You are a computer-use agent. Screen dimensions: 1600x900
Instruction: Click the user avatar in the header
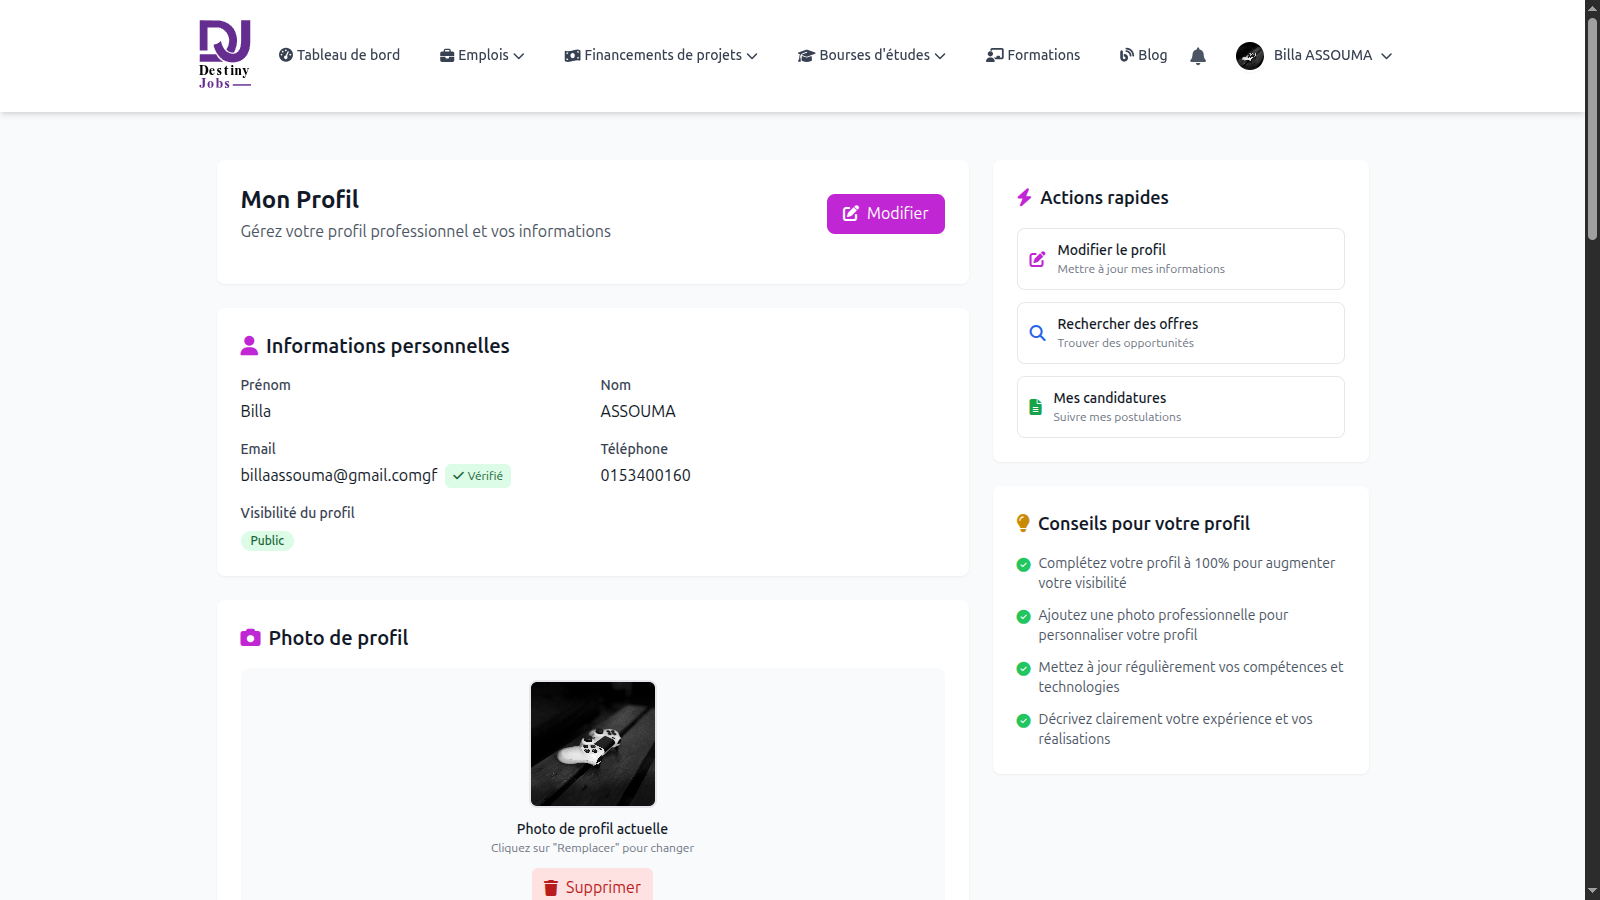click(1249, 56)
